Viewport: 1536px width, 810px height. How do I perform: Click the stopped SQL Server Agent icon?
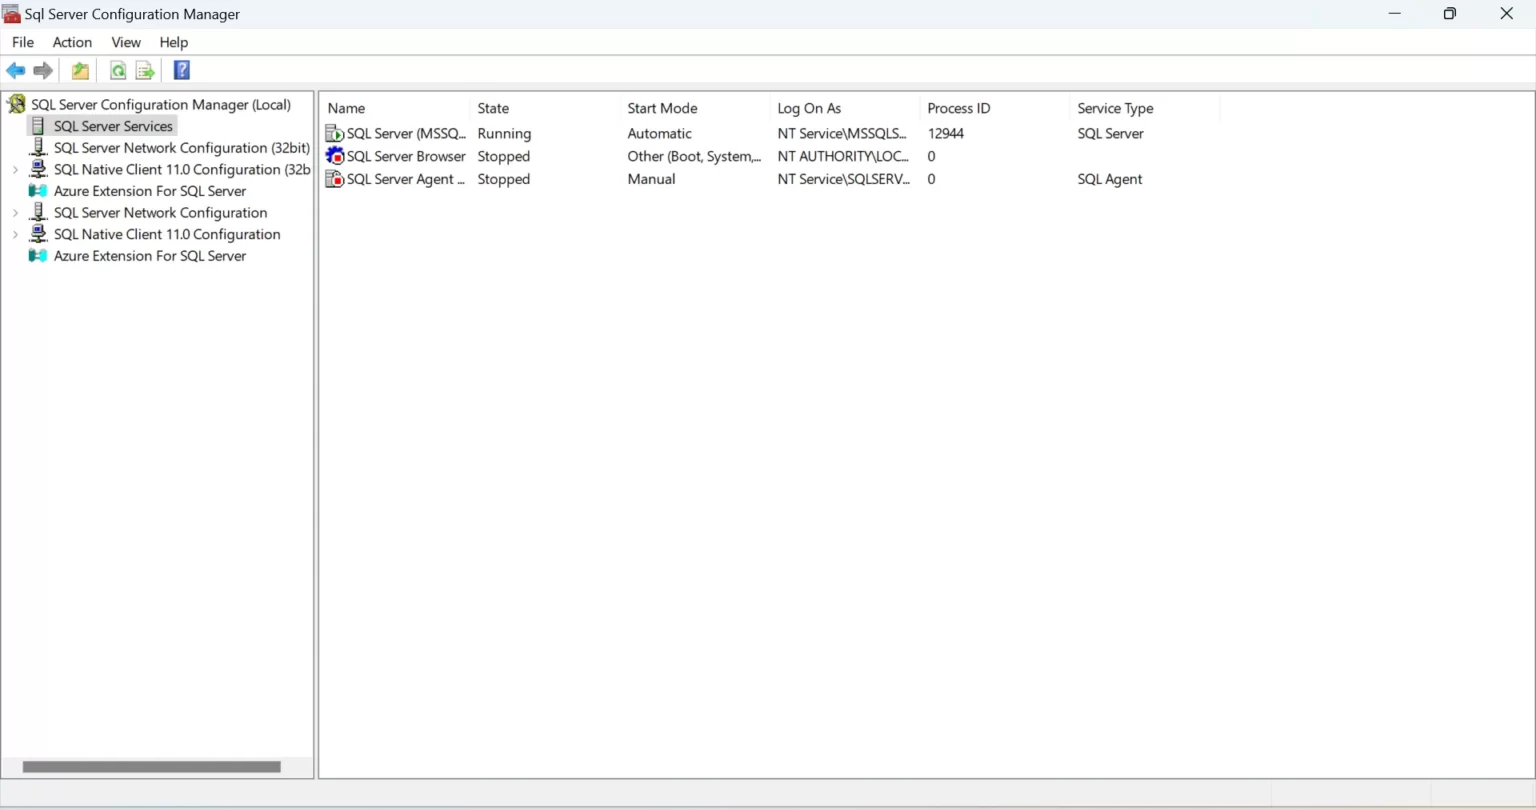pos(333,179)
